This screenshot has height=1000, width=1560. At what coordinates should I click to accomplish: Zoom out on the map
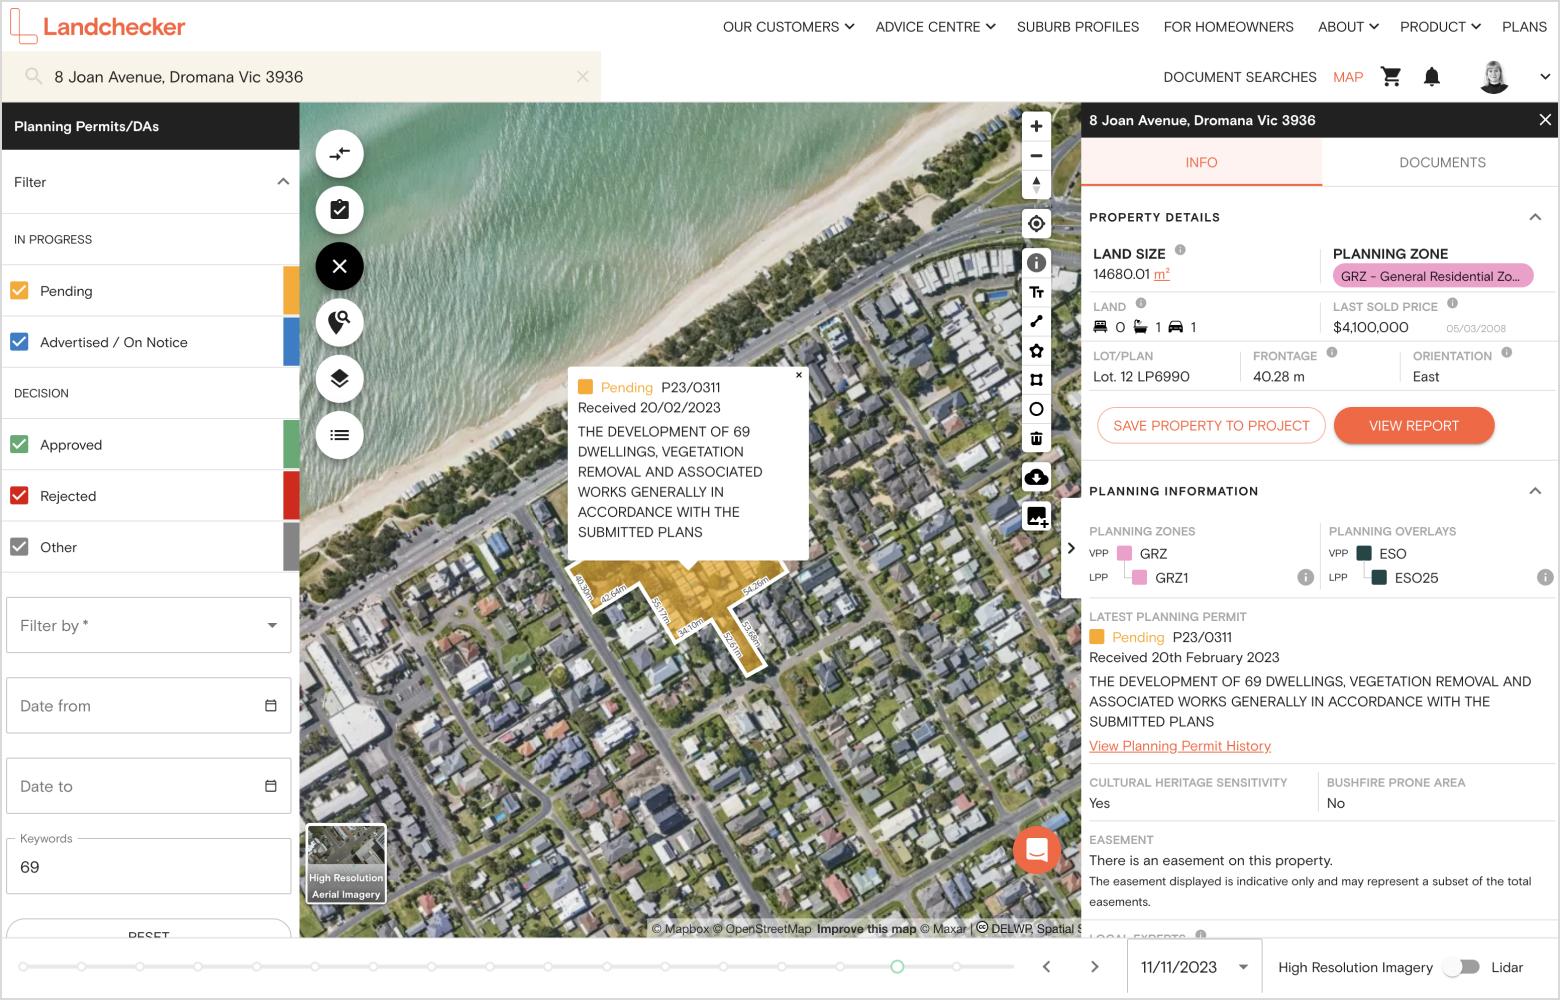[x=1036, y=155]
